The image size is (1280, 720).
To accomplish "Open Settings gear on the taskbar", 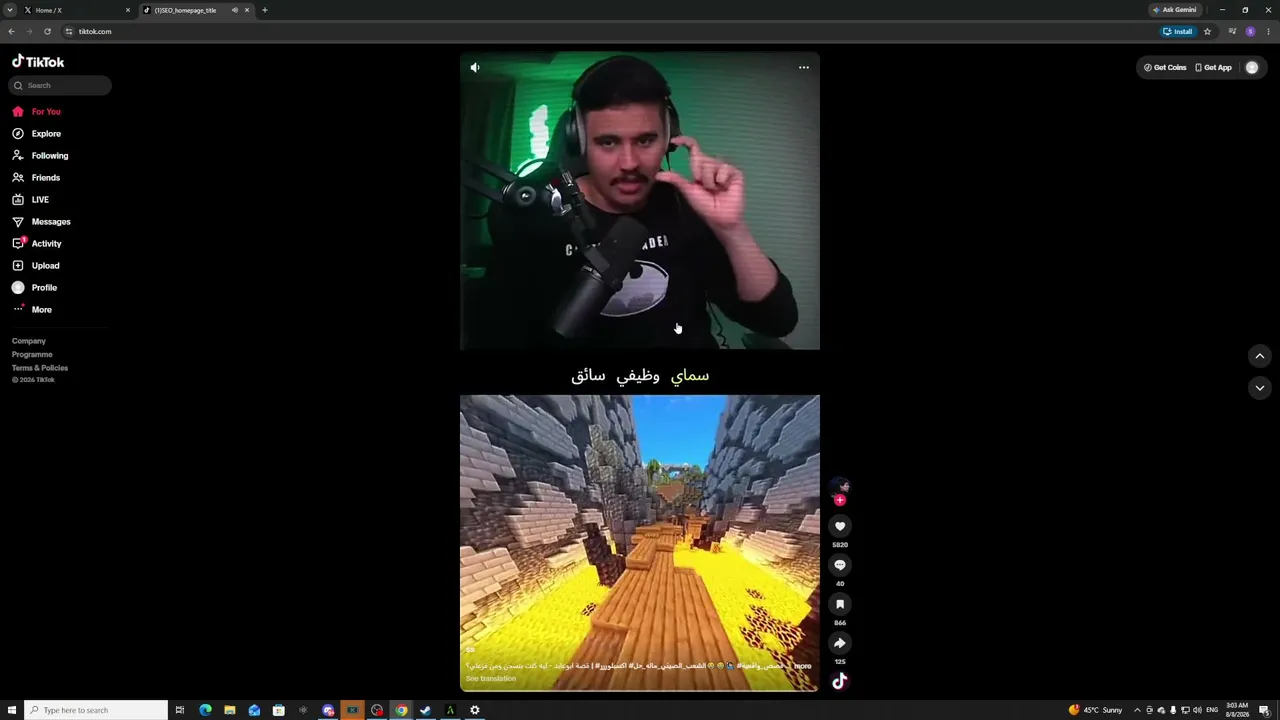I will tap(475, 710).
